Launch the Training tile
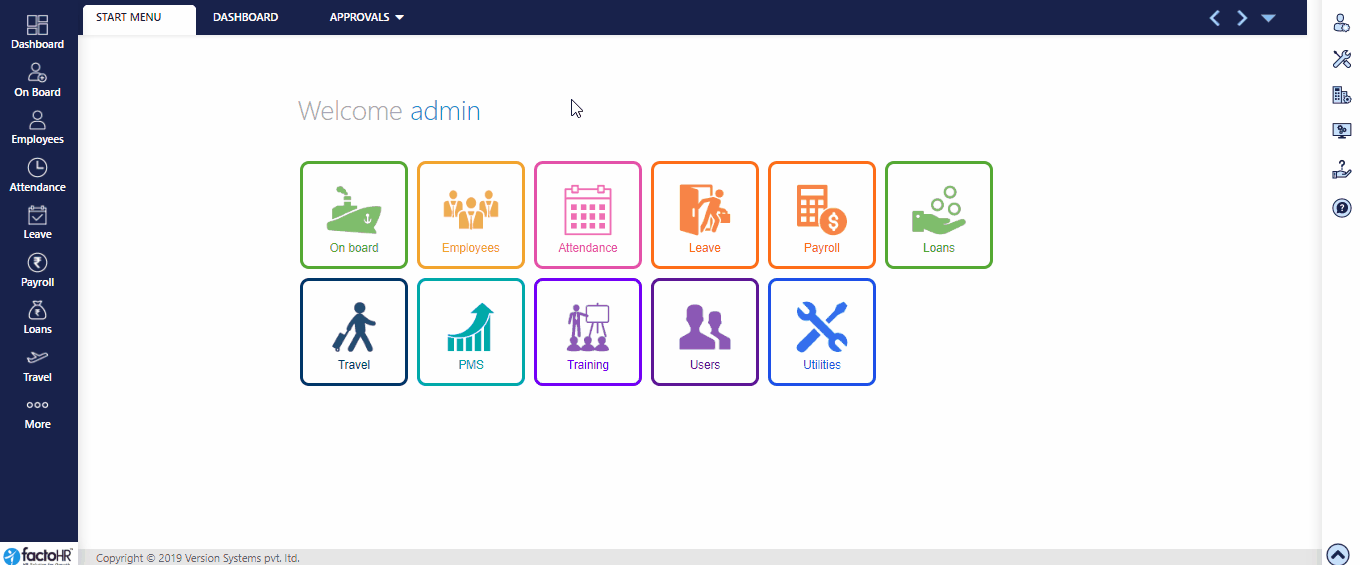 (588, 332)
